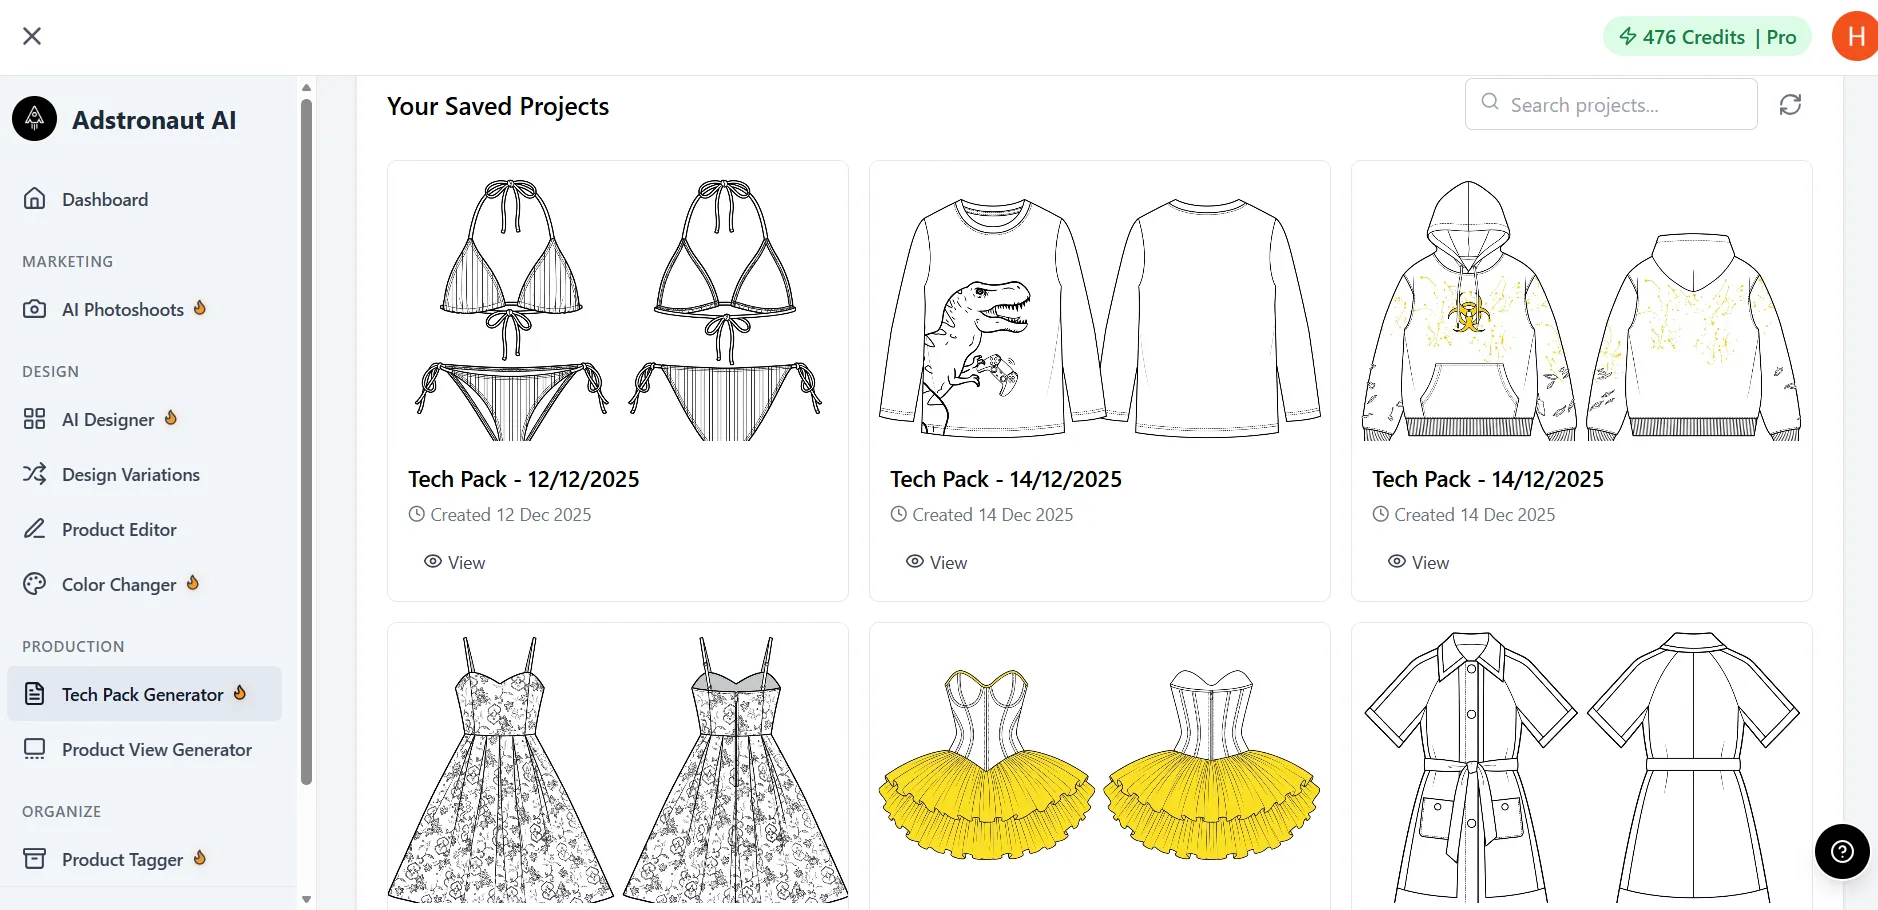
Task: Open the help question mark button
Action: coord(1842,851)
